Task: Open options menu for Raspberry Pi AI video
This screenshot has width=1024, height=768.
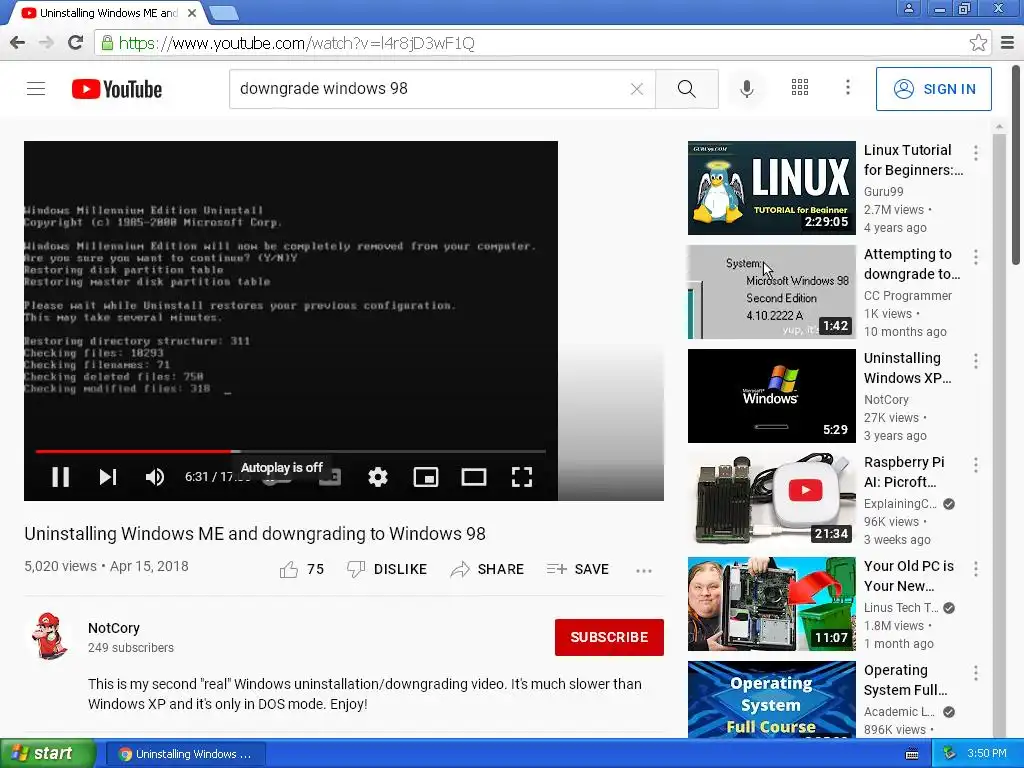Action: (x=976, y=465)
